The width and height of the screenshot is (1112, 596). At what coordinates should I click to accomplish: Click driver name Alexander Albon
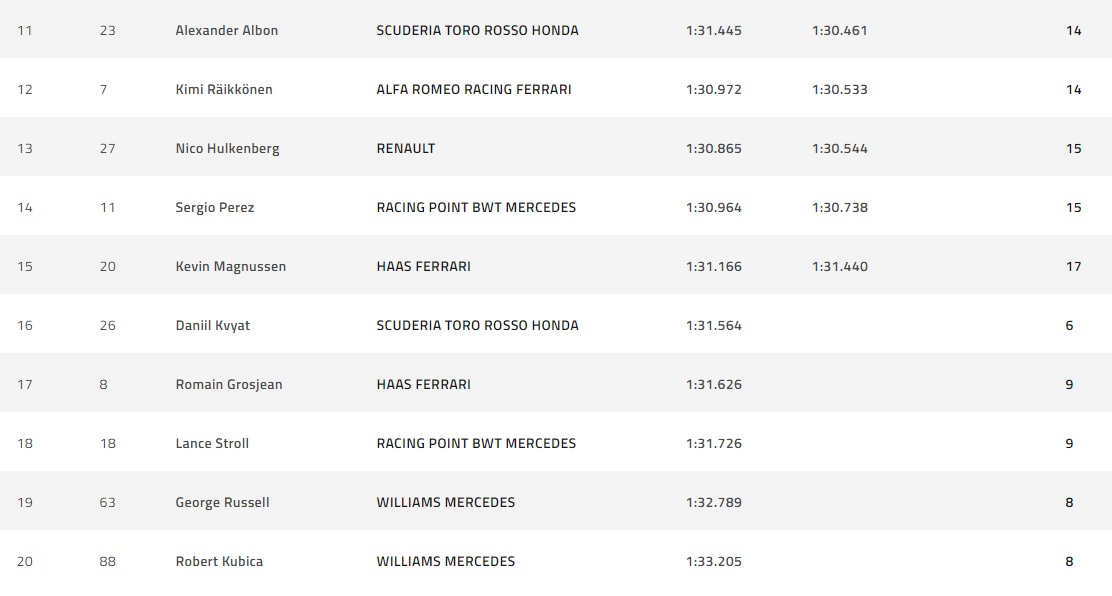(226, 30)
